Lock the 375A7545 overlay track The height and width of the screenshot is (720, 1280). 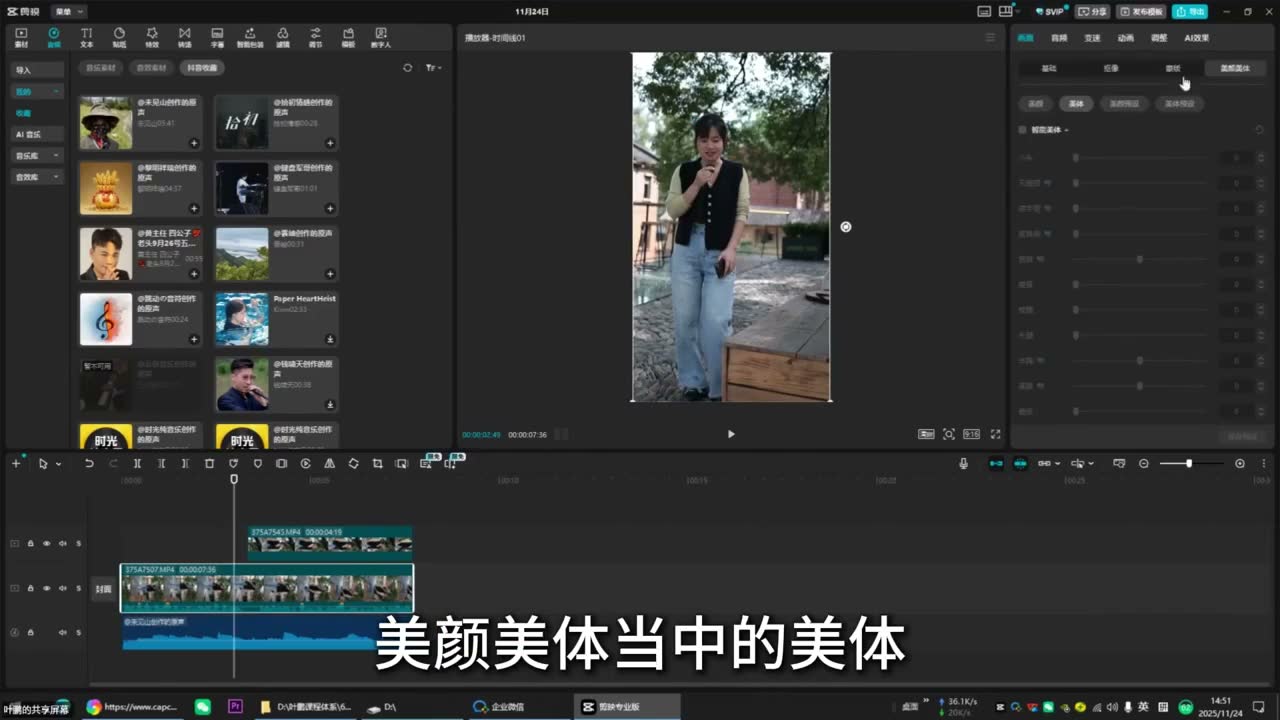click(30, 544)
